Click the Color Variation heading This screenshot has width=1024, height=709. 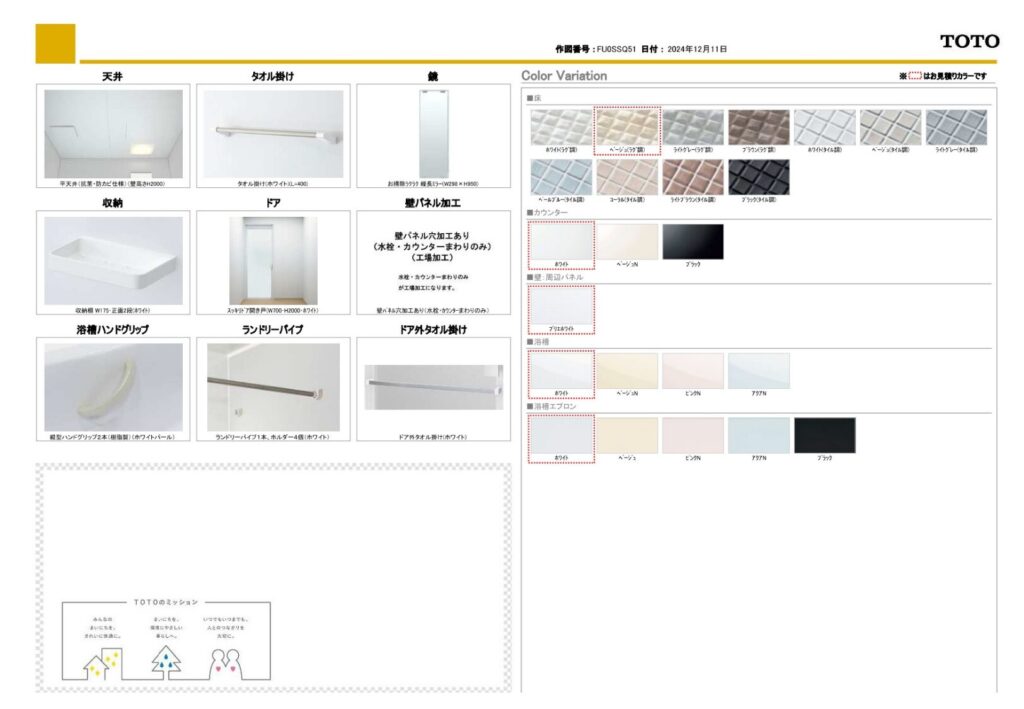tap(564, 76)
